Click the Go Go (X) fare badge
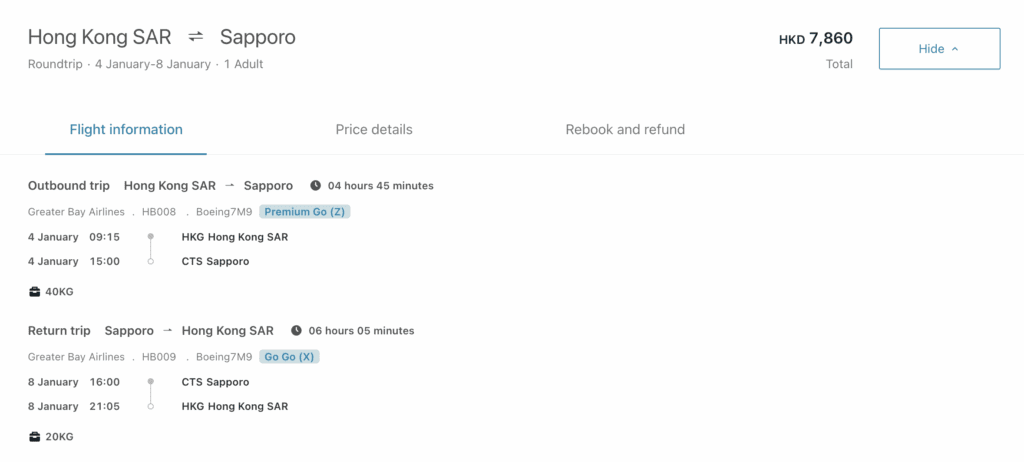The height and width of the screenshot is (462, 1024). [x=290, y=357]
